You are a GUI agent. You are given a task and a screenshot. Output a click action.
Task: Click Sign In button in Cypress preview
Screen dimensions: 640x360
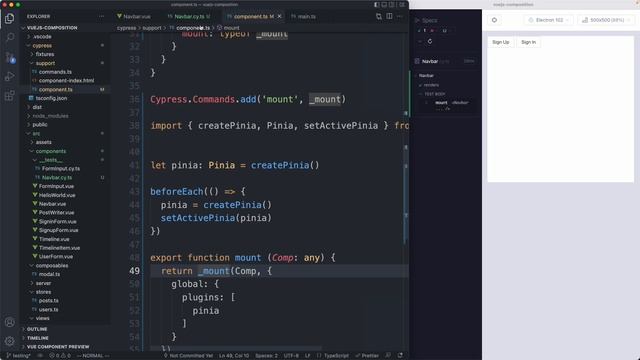click(x=528, y=42)
